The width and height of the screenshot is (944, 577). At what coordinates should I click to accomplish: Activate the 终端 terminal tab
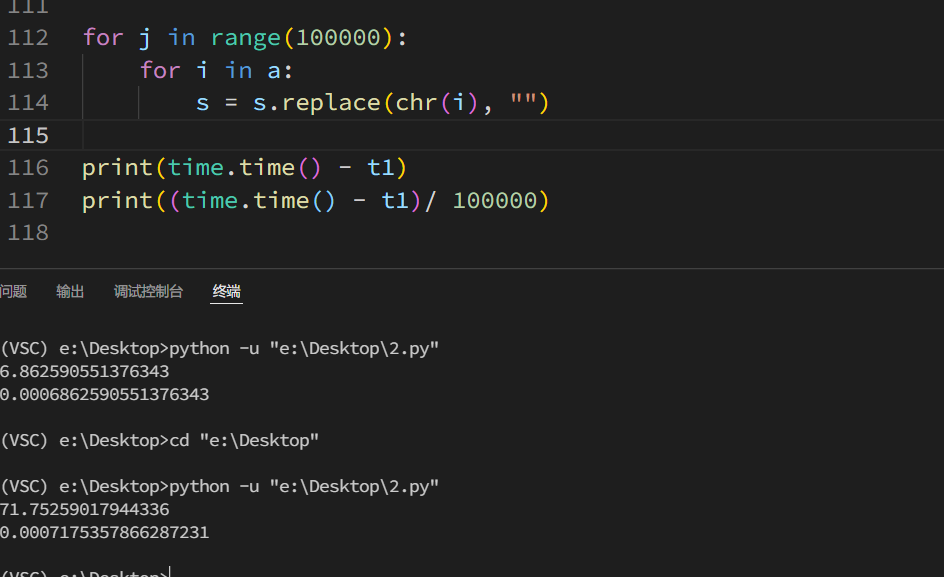[x=227, y=292]
